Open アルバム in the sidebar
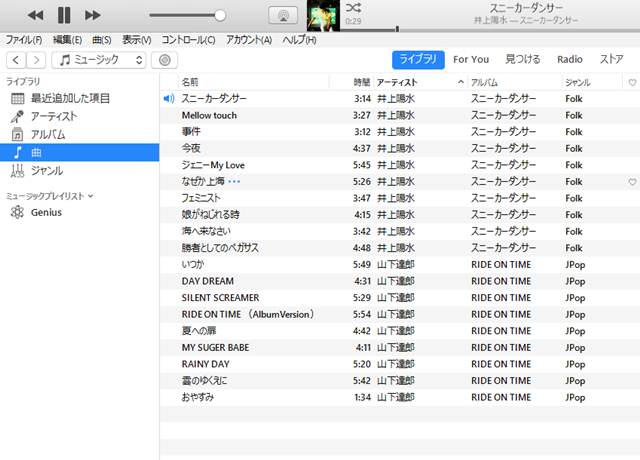Image resolution: width=640 pixels, height=460 pixels. (x=80, y=134)
